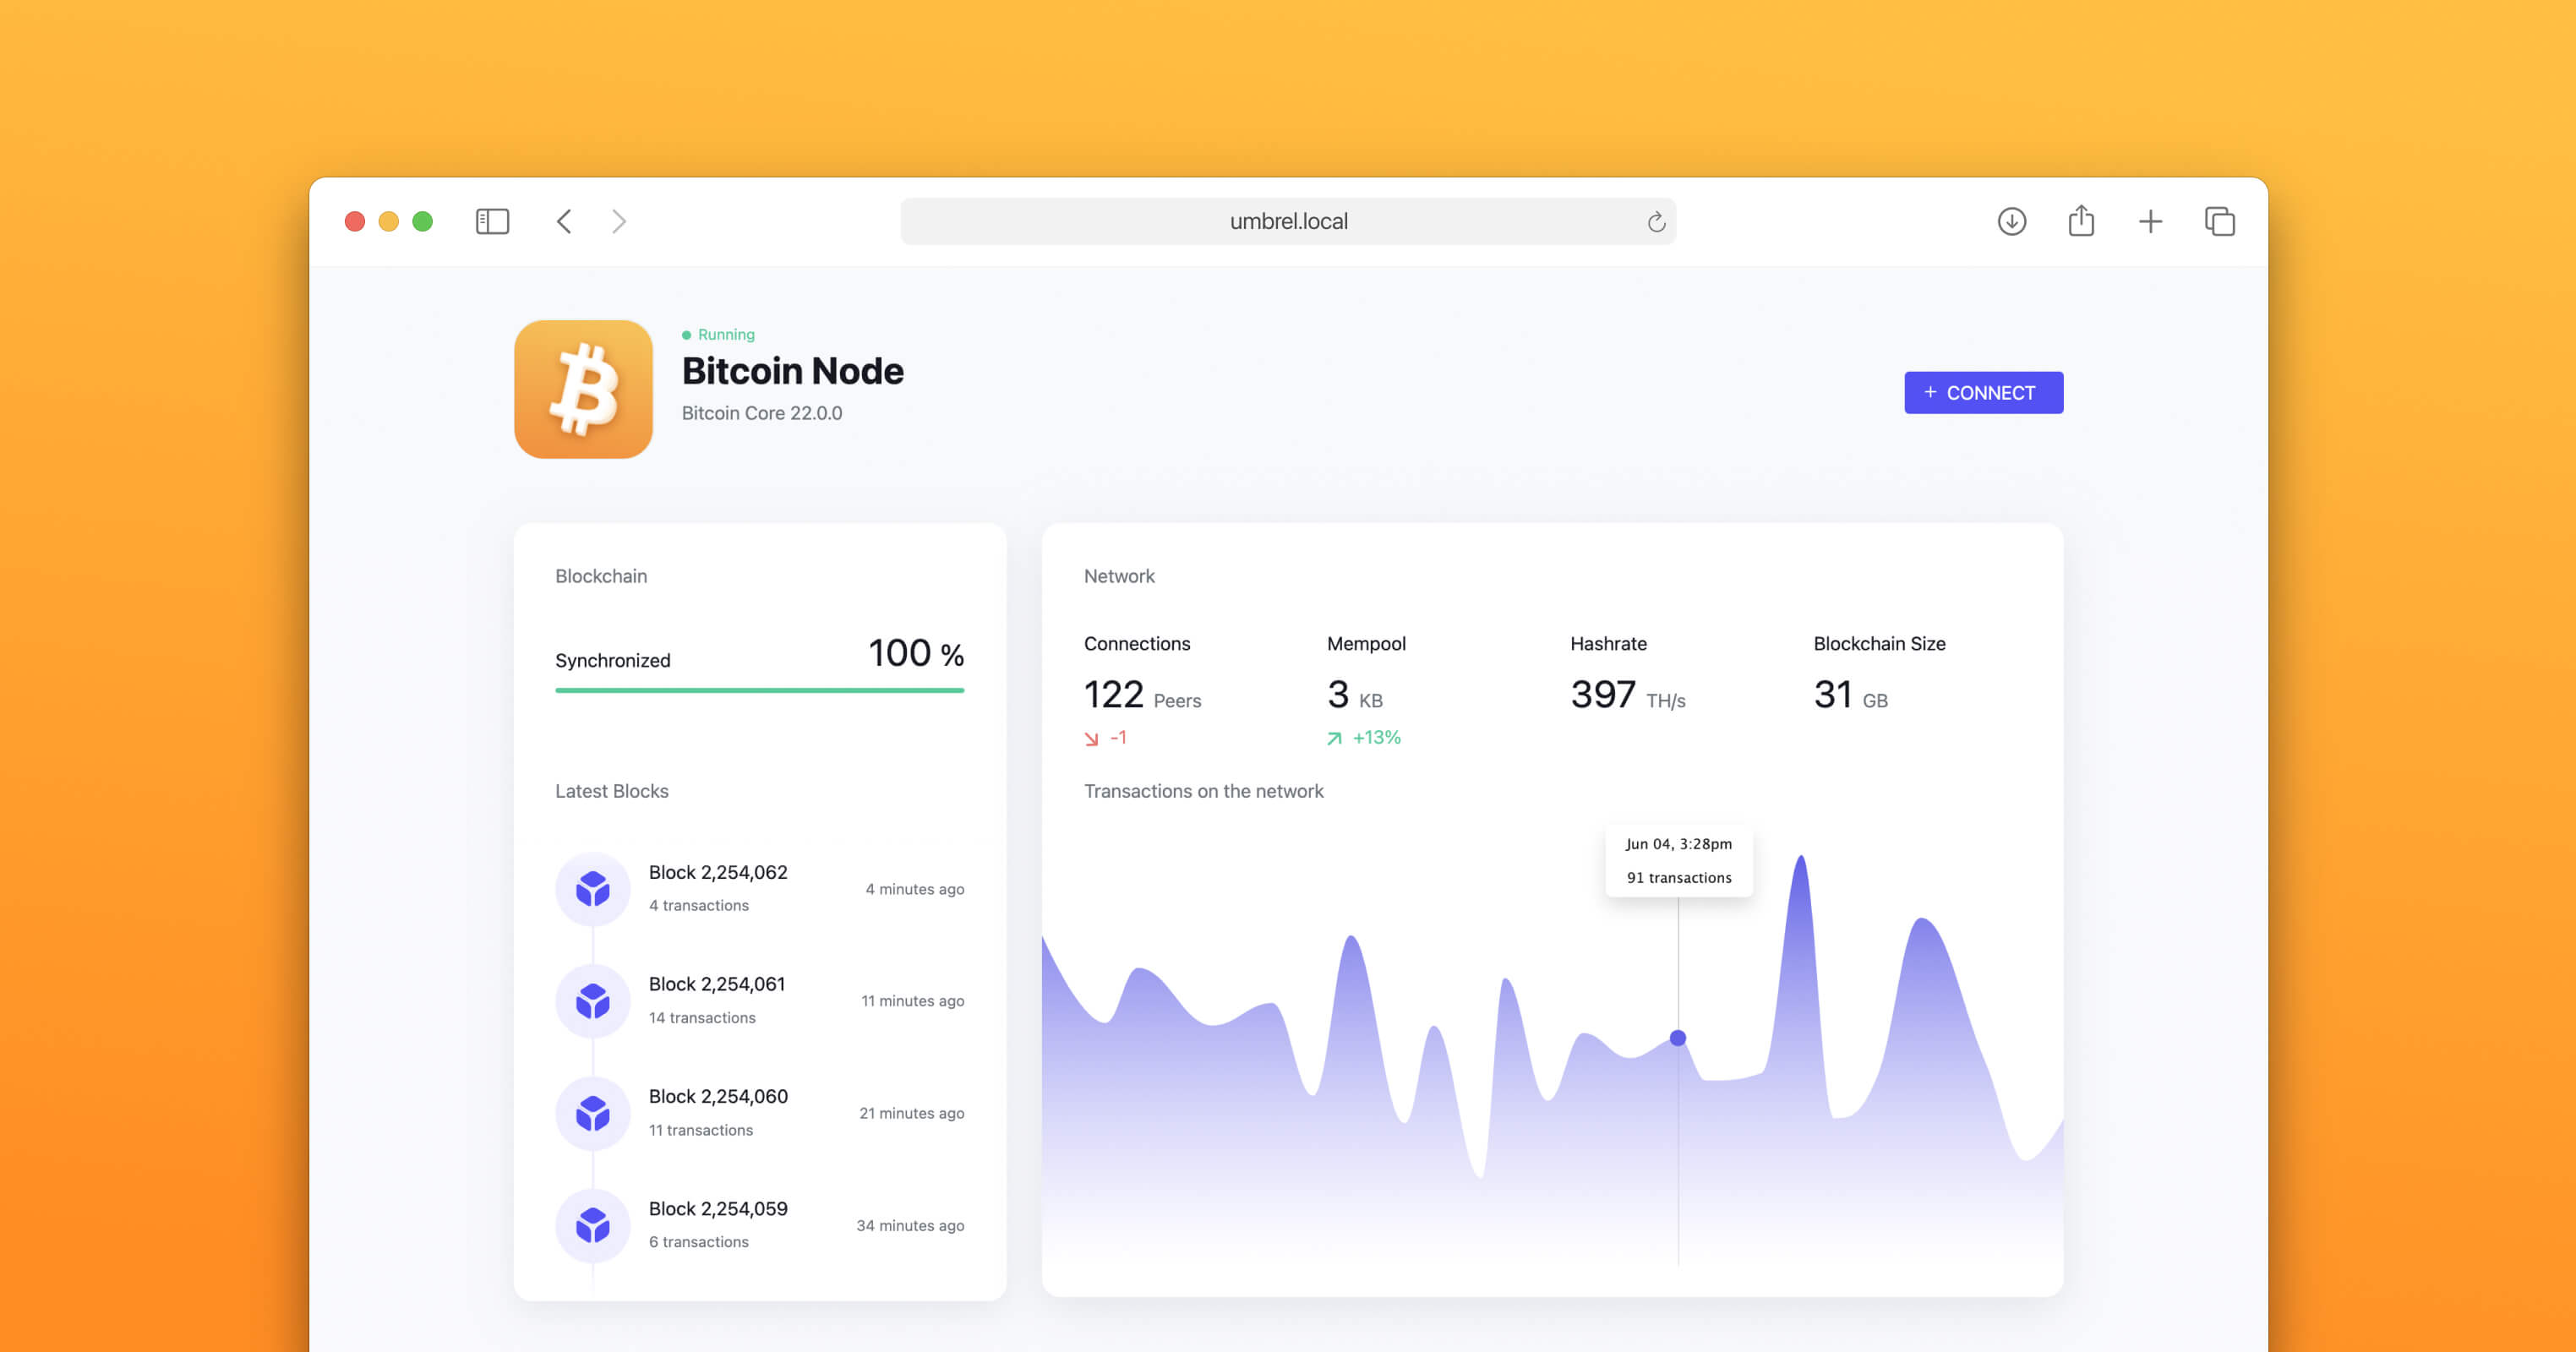This screenshot has height=1352, width=2576.
Task: Click the '397 TH/s' hashrate value
Action: point(1627,695)
